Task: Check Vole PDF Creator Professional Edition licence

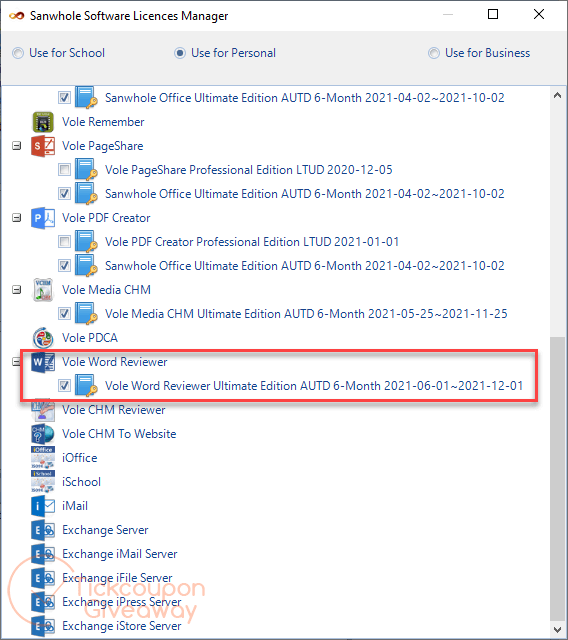Action: (x=64, y=242)
